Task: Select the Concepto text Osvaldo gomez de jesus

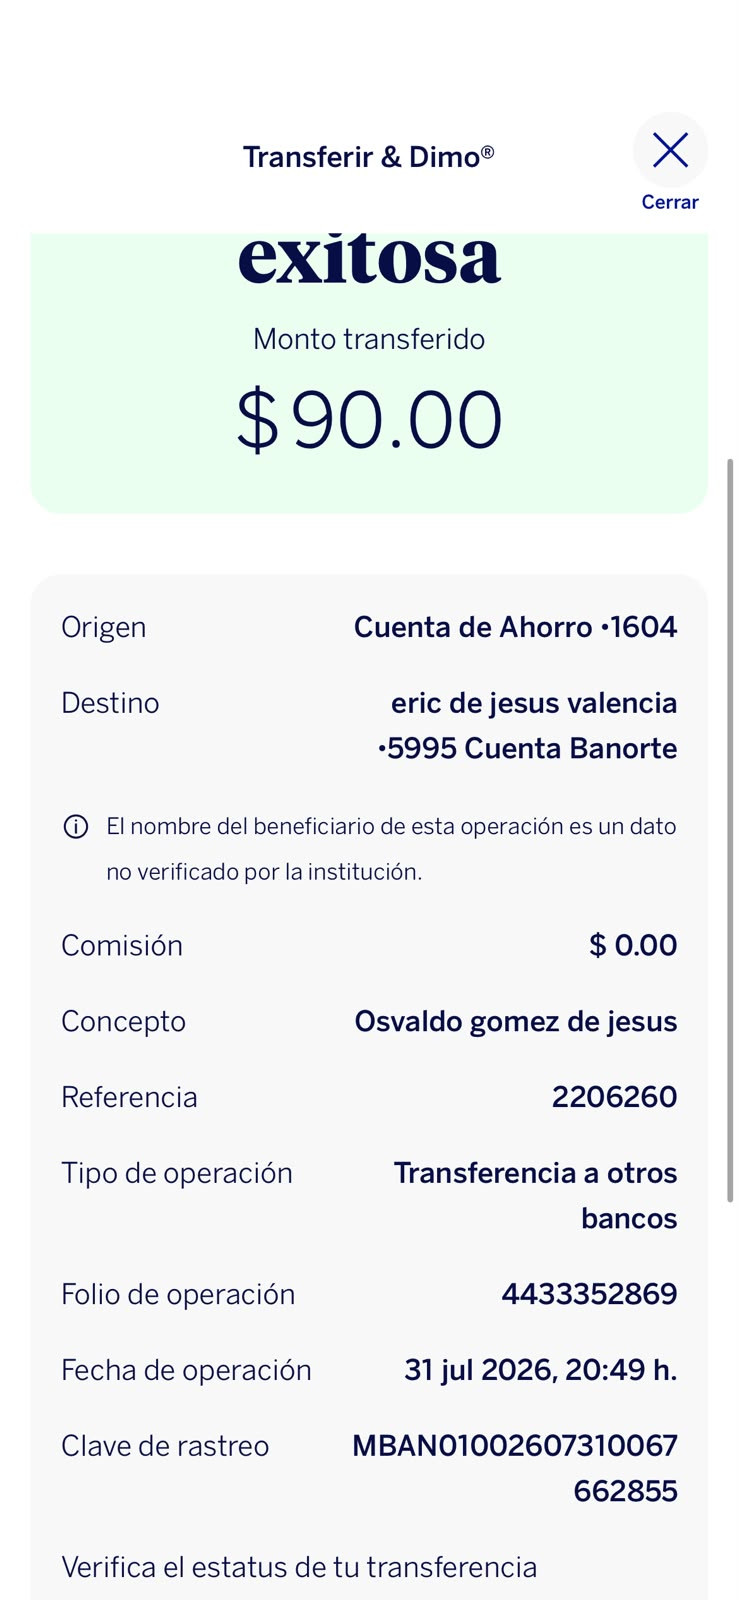Action: 516,1021
